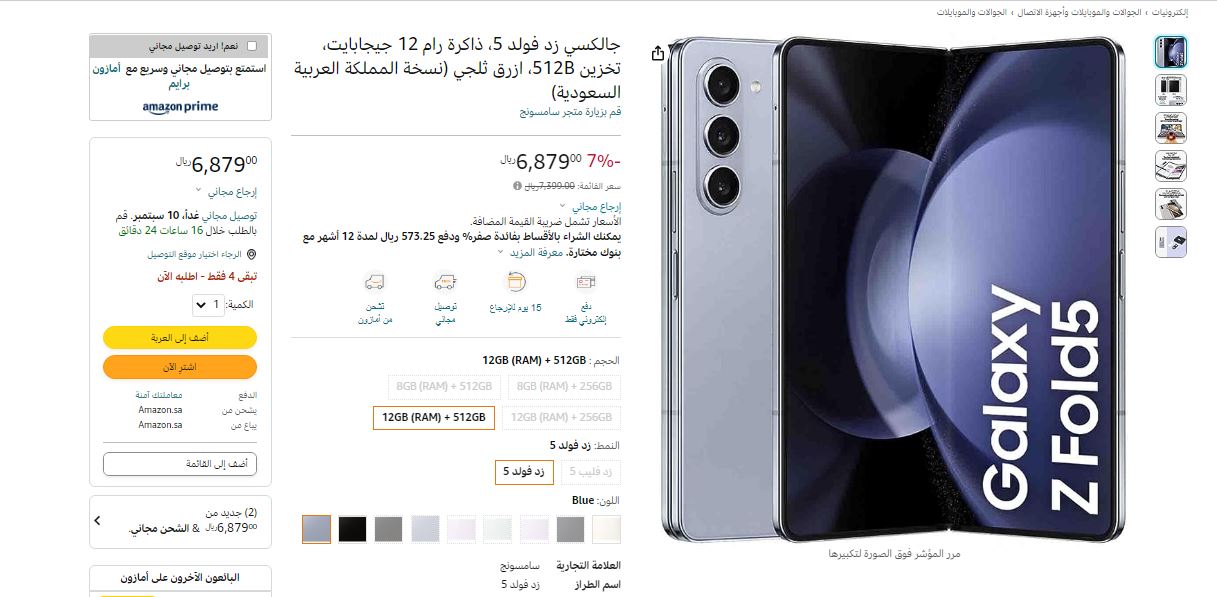Tick the free delivery Prime checkbox
The height and width of the screenshot is (597, 1217).
[251, 46]
